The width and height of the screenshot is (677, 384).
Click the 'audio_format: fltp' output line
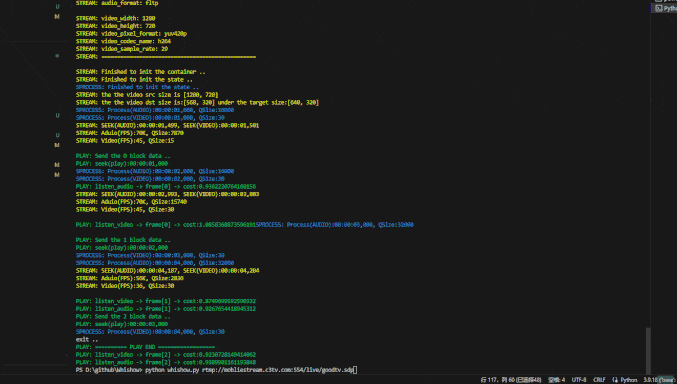[117, 3]
